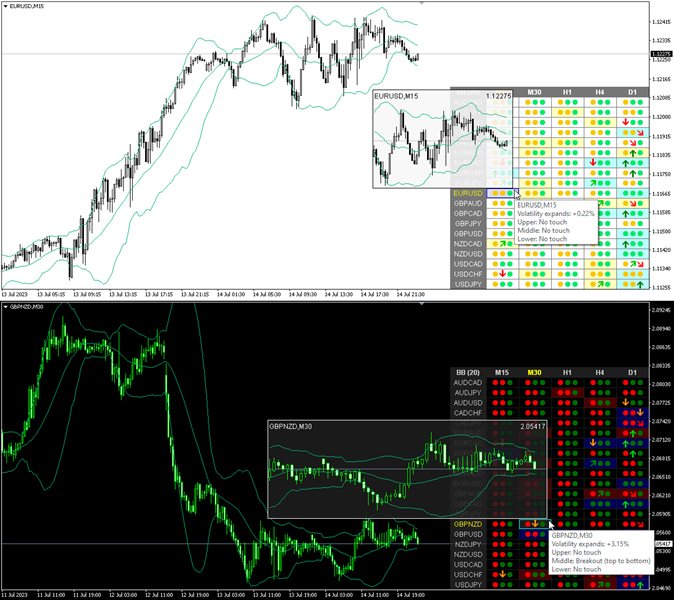The image size is (674, 600).
Task: Click USDJPY H4 green arrow cell in light dashboard
Action: tap(600, 284)
